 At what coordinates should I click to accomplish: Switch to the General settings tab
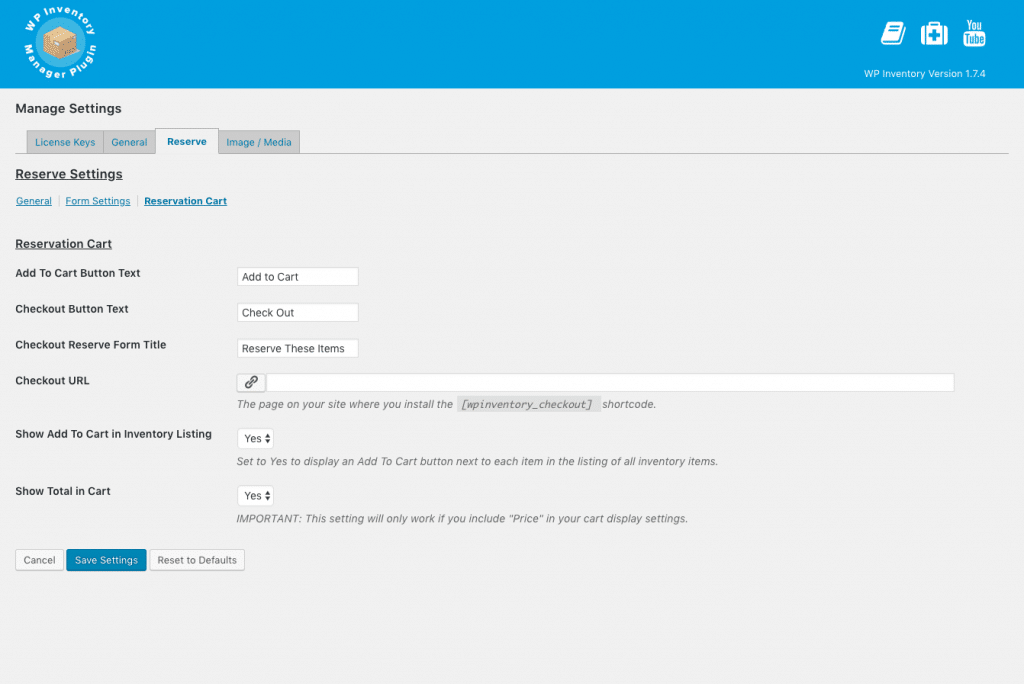click(x=129, y=142)
